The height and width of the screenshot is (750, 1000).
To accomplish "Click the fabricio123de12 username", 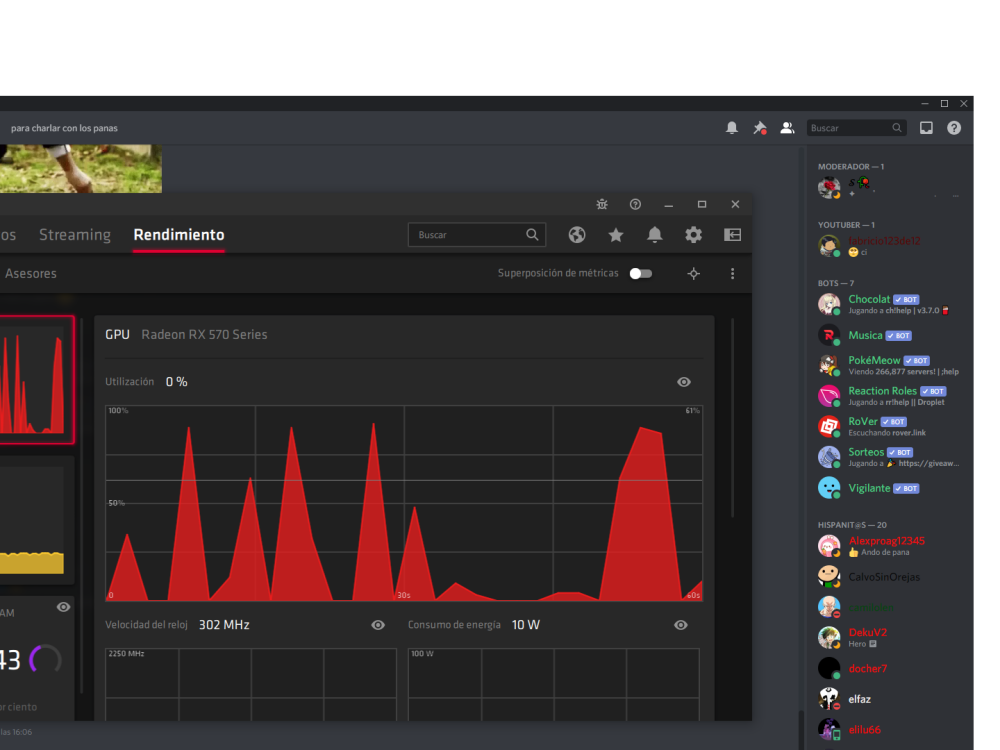I will (x=884, y=241).
